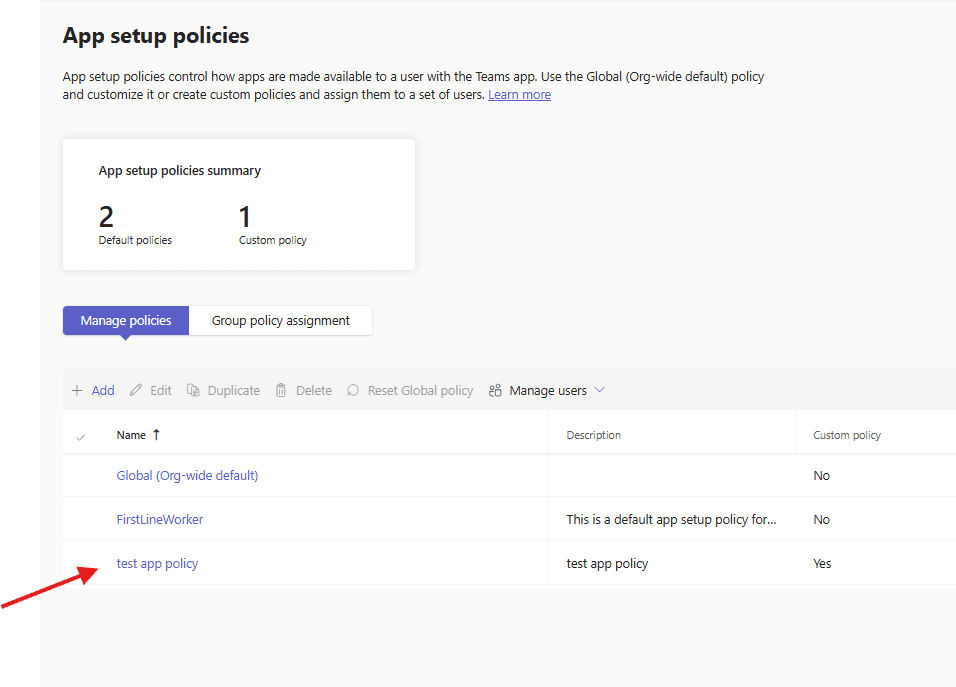Click the Duplicate policy icon

(194, 391)
